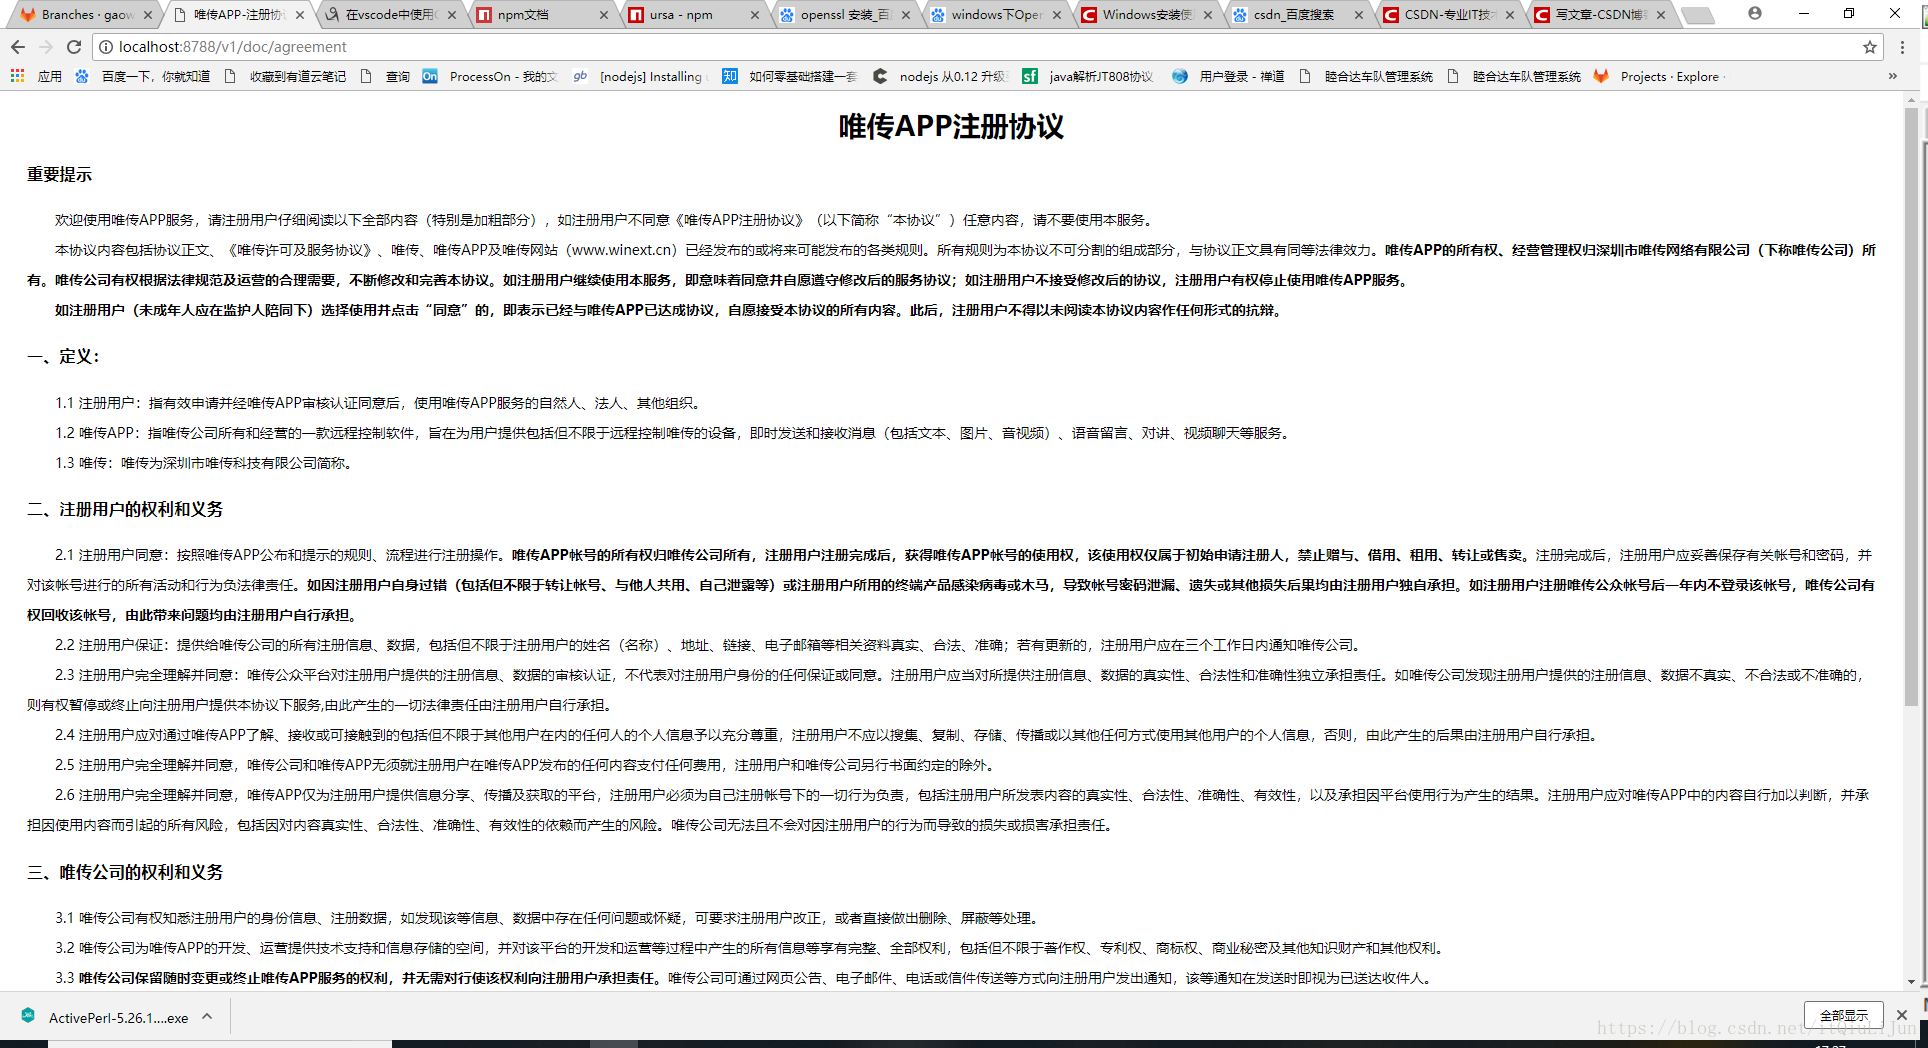
Task: Open the nodejs 从0.12 升级 bookmark
Action: (x=940, y=76)
